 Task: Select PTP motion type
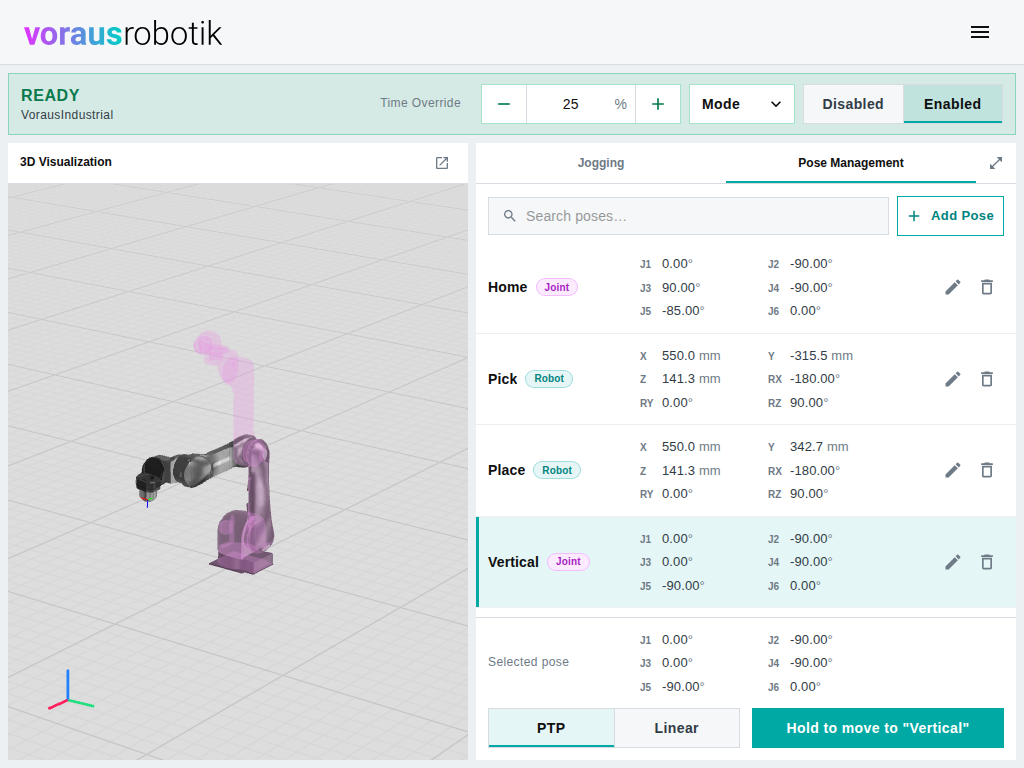pyautogui.click(x=551, y=728)
